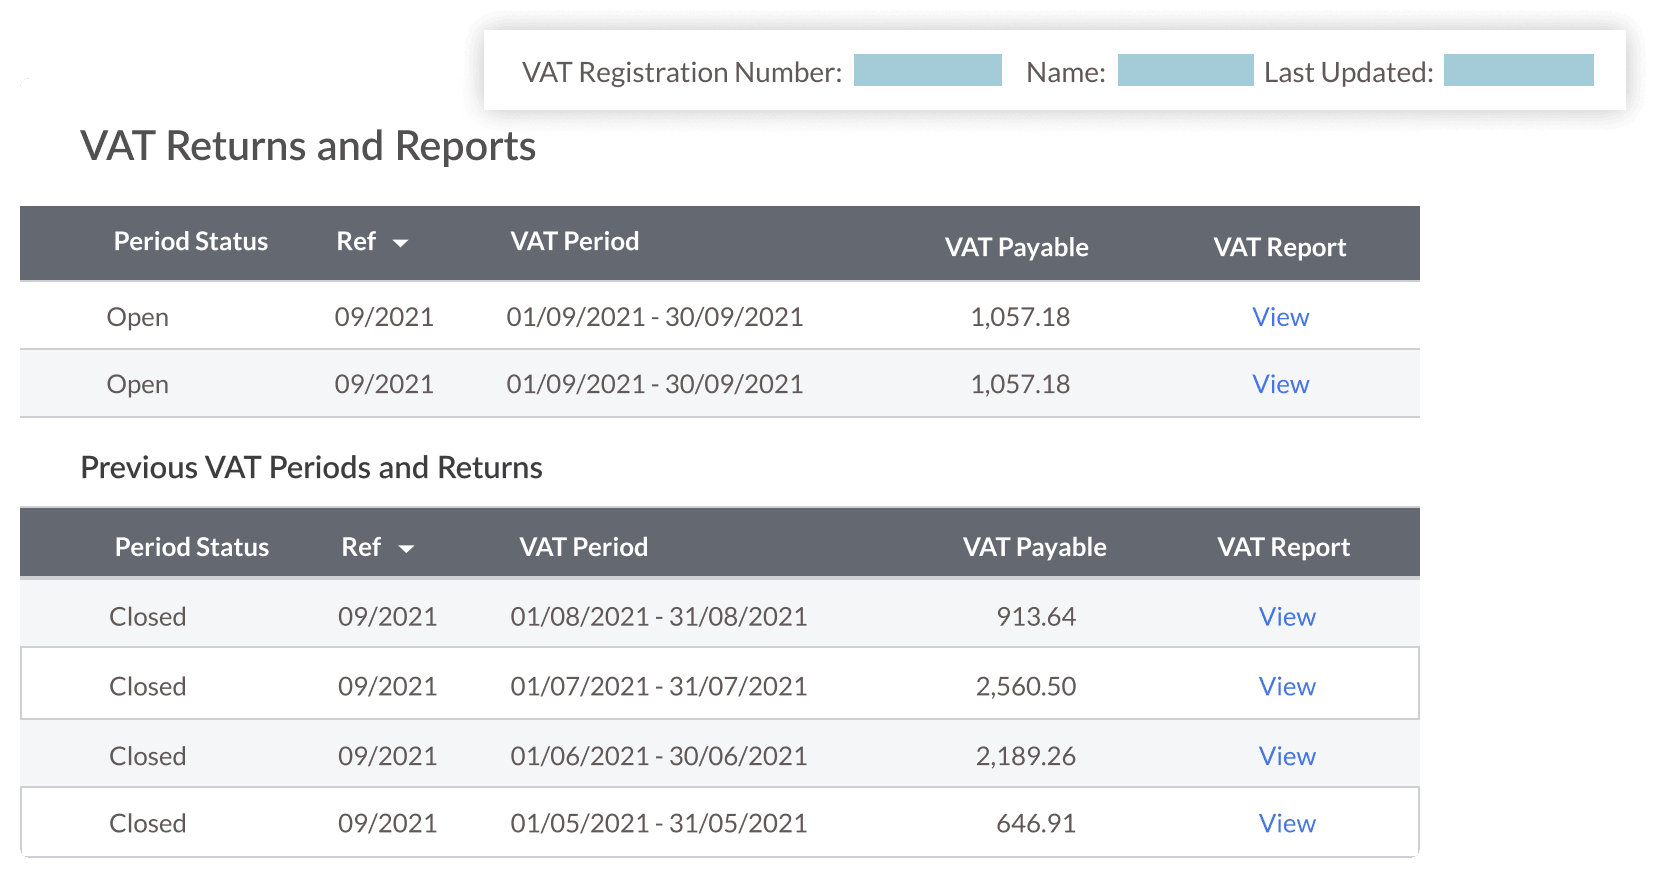Click 'Closed' status in the 913.64 row
1656x878 pixels.
148,617
